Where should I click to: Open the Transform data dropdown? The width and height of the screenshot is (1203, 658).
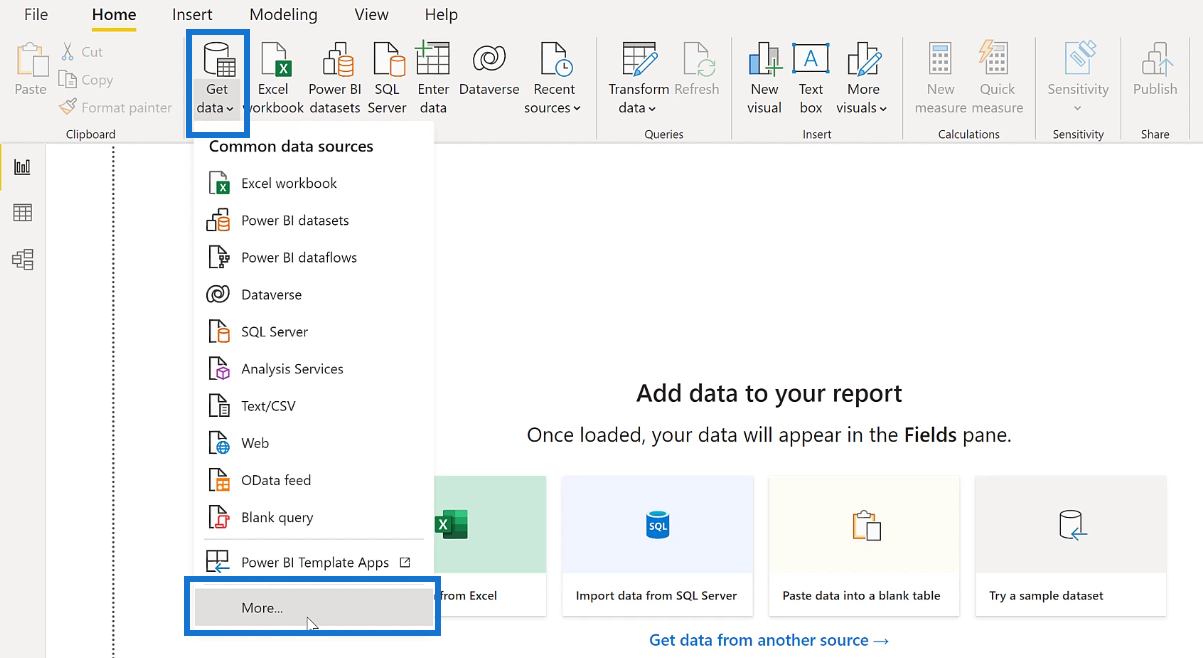tap(638, 80)
